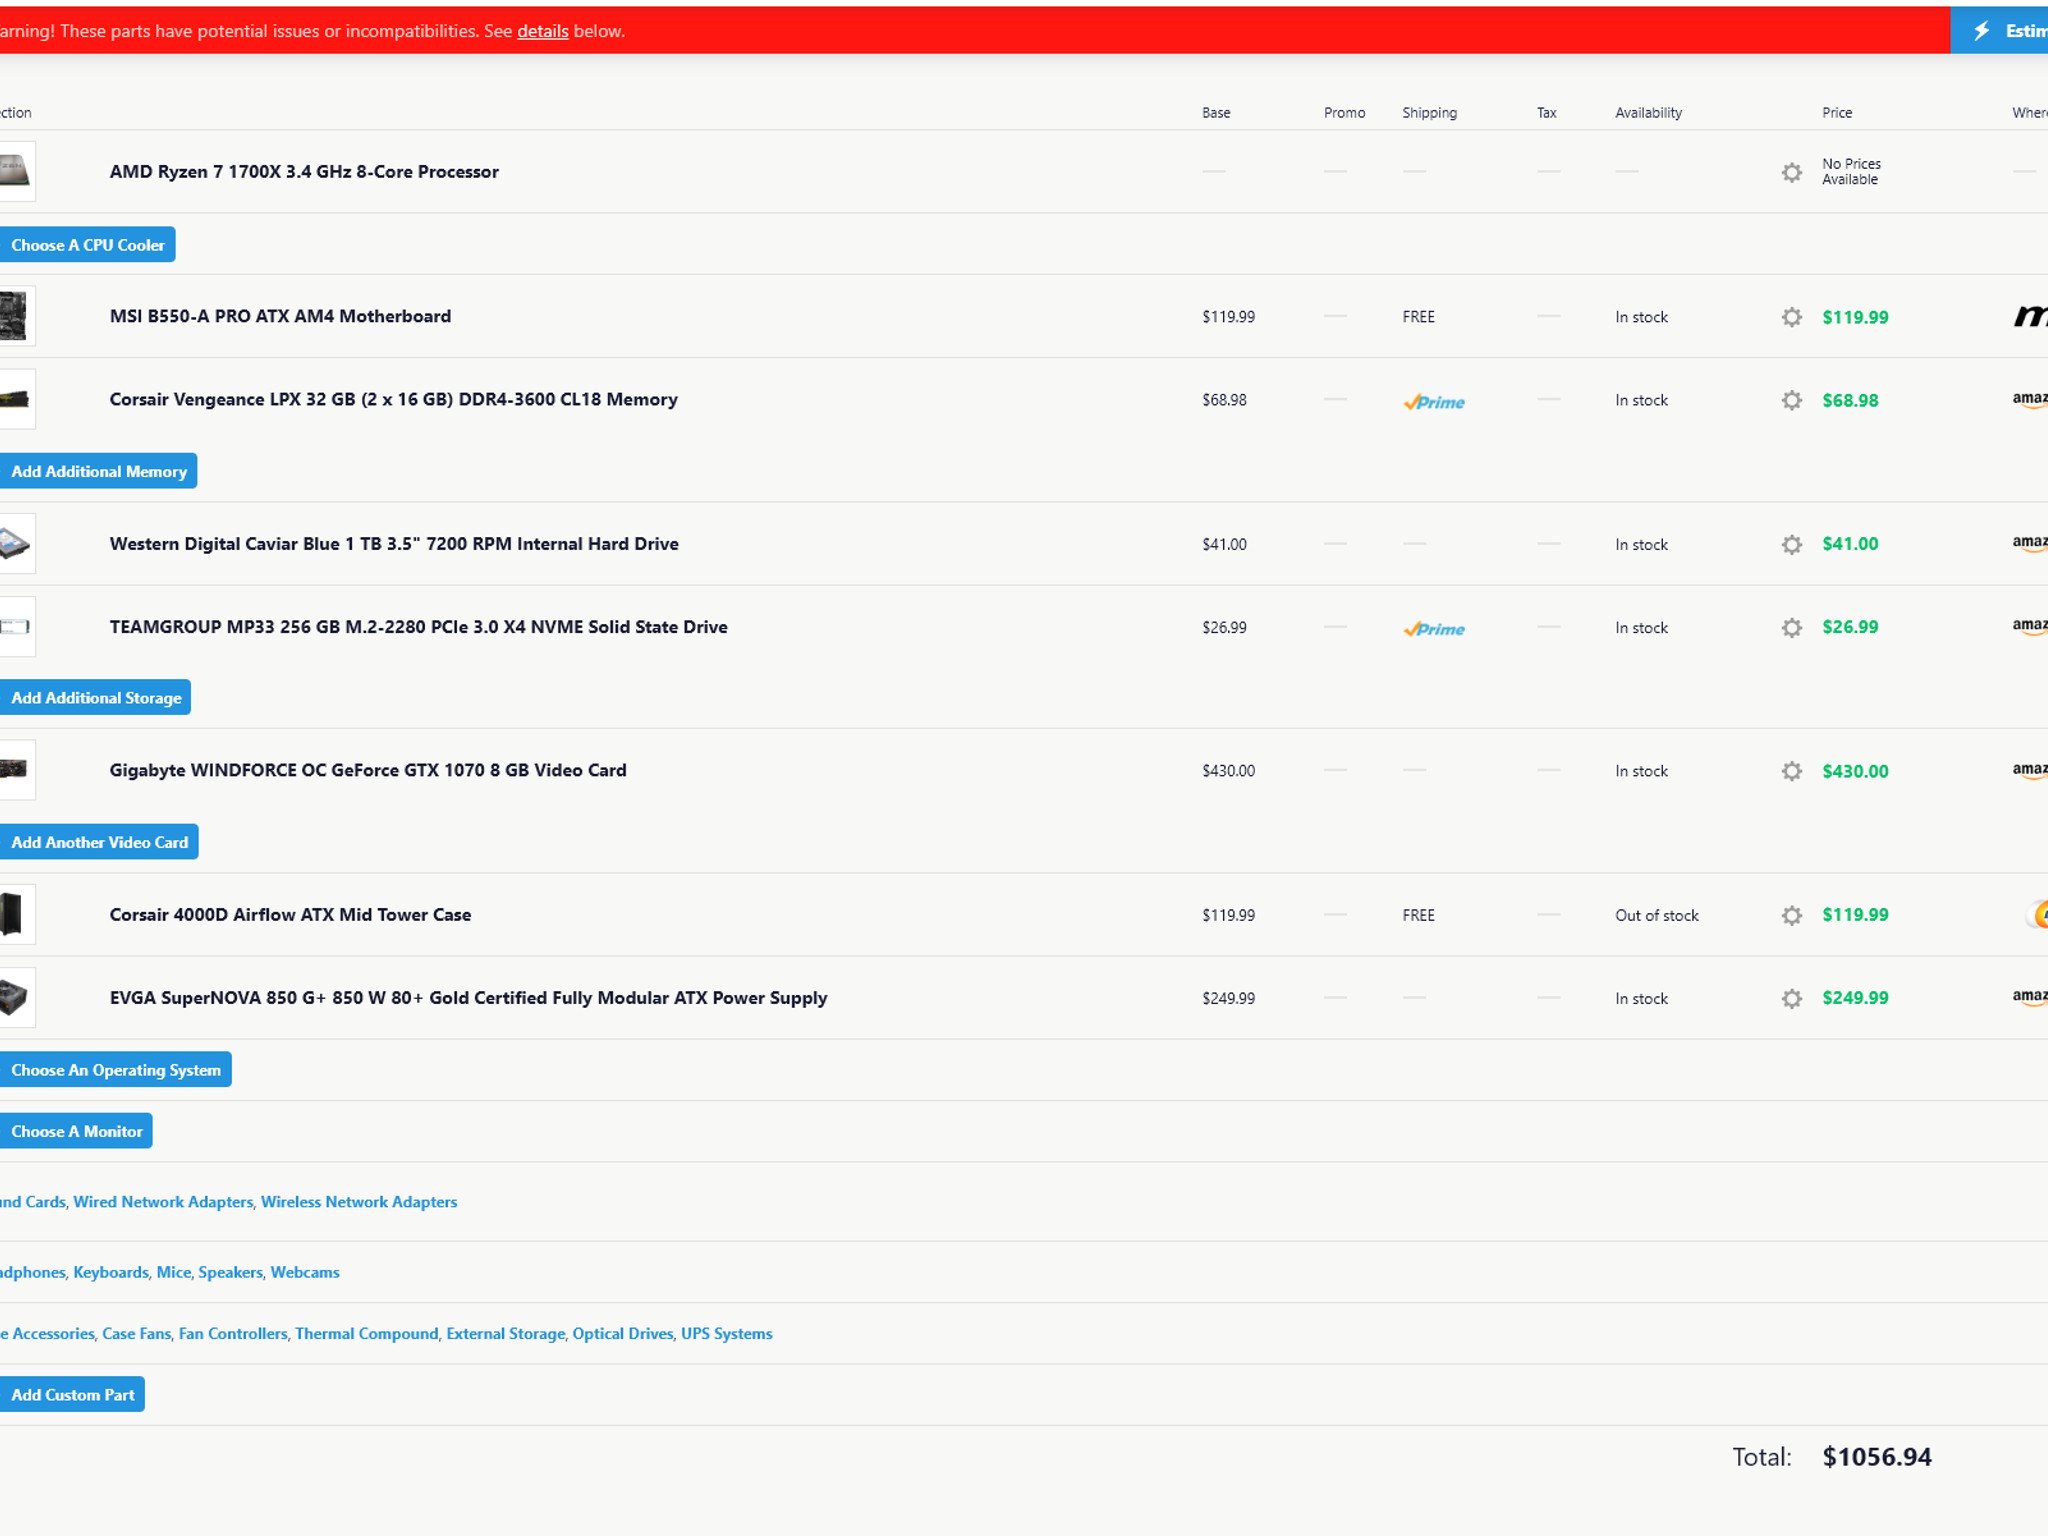Open Corsair Vengeance LPX memory thumbnail
This screenshot has height=1536, width=2048.
pos(16,399)
